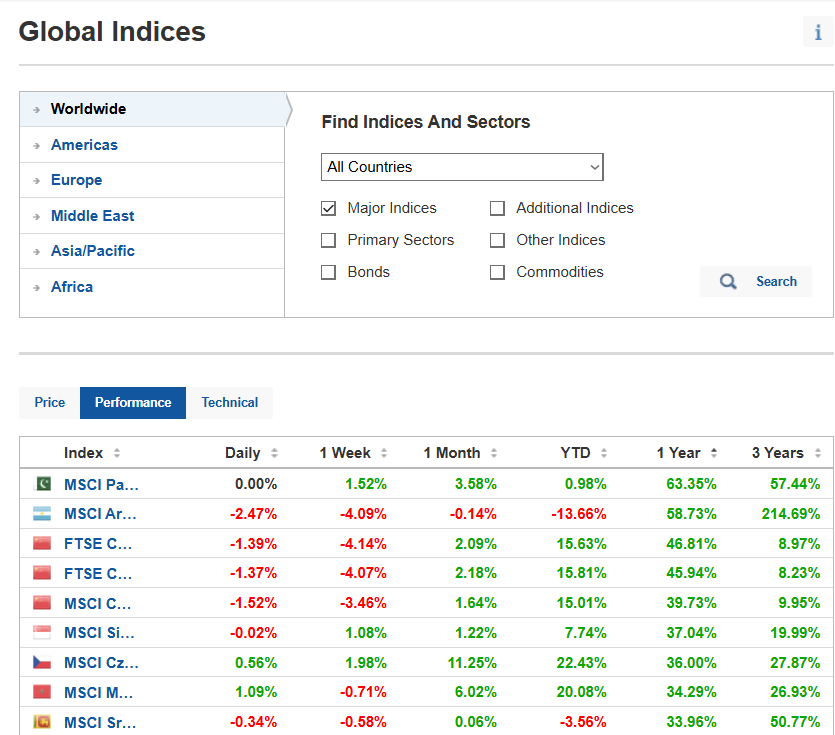Switch to the Price tab
This screenshot has width=835, height=735.
[x=50, y=402]
